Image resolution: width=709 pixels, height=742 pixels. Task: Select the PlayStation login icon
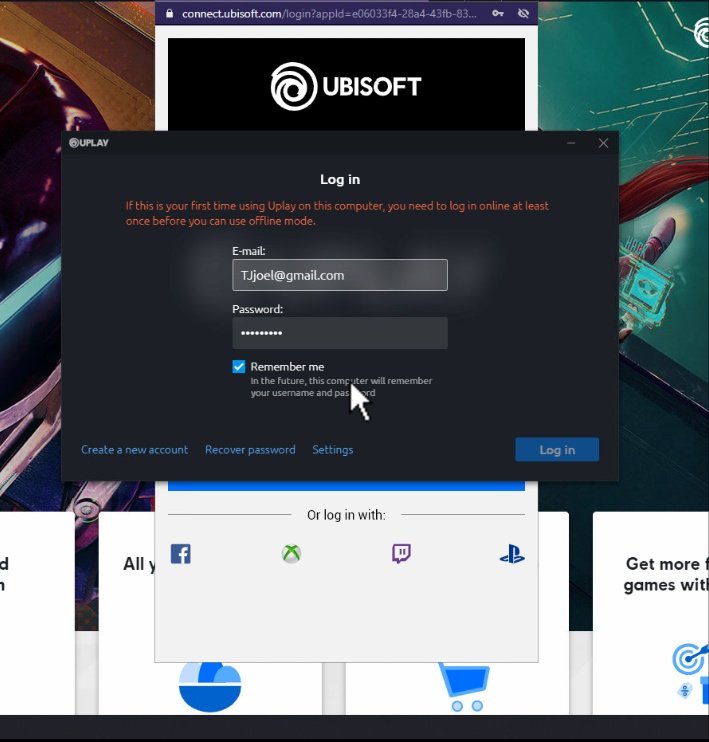point(512,554)
